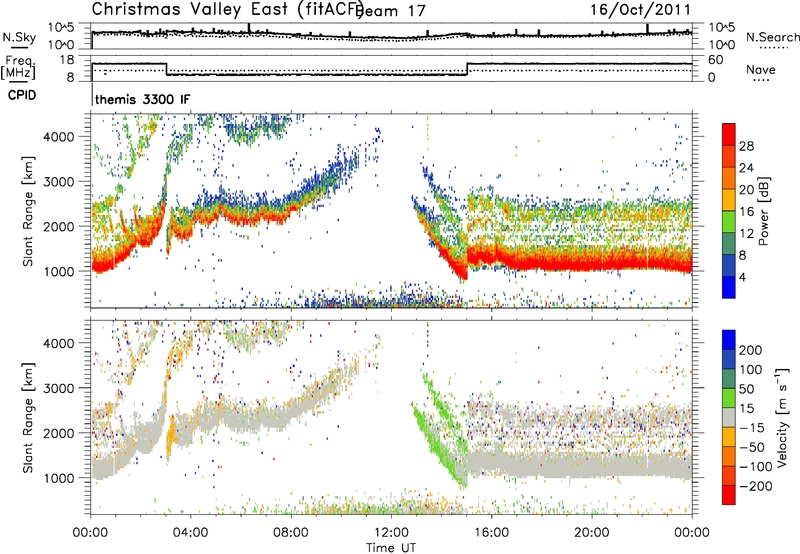Click 'Slant Range [km]' label of velocity panel
This screenshot has height=554, width=800.
[x=28, y=418]
